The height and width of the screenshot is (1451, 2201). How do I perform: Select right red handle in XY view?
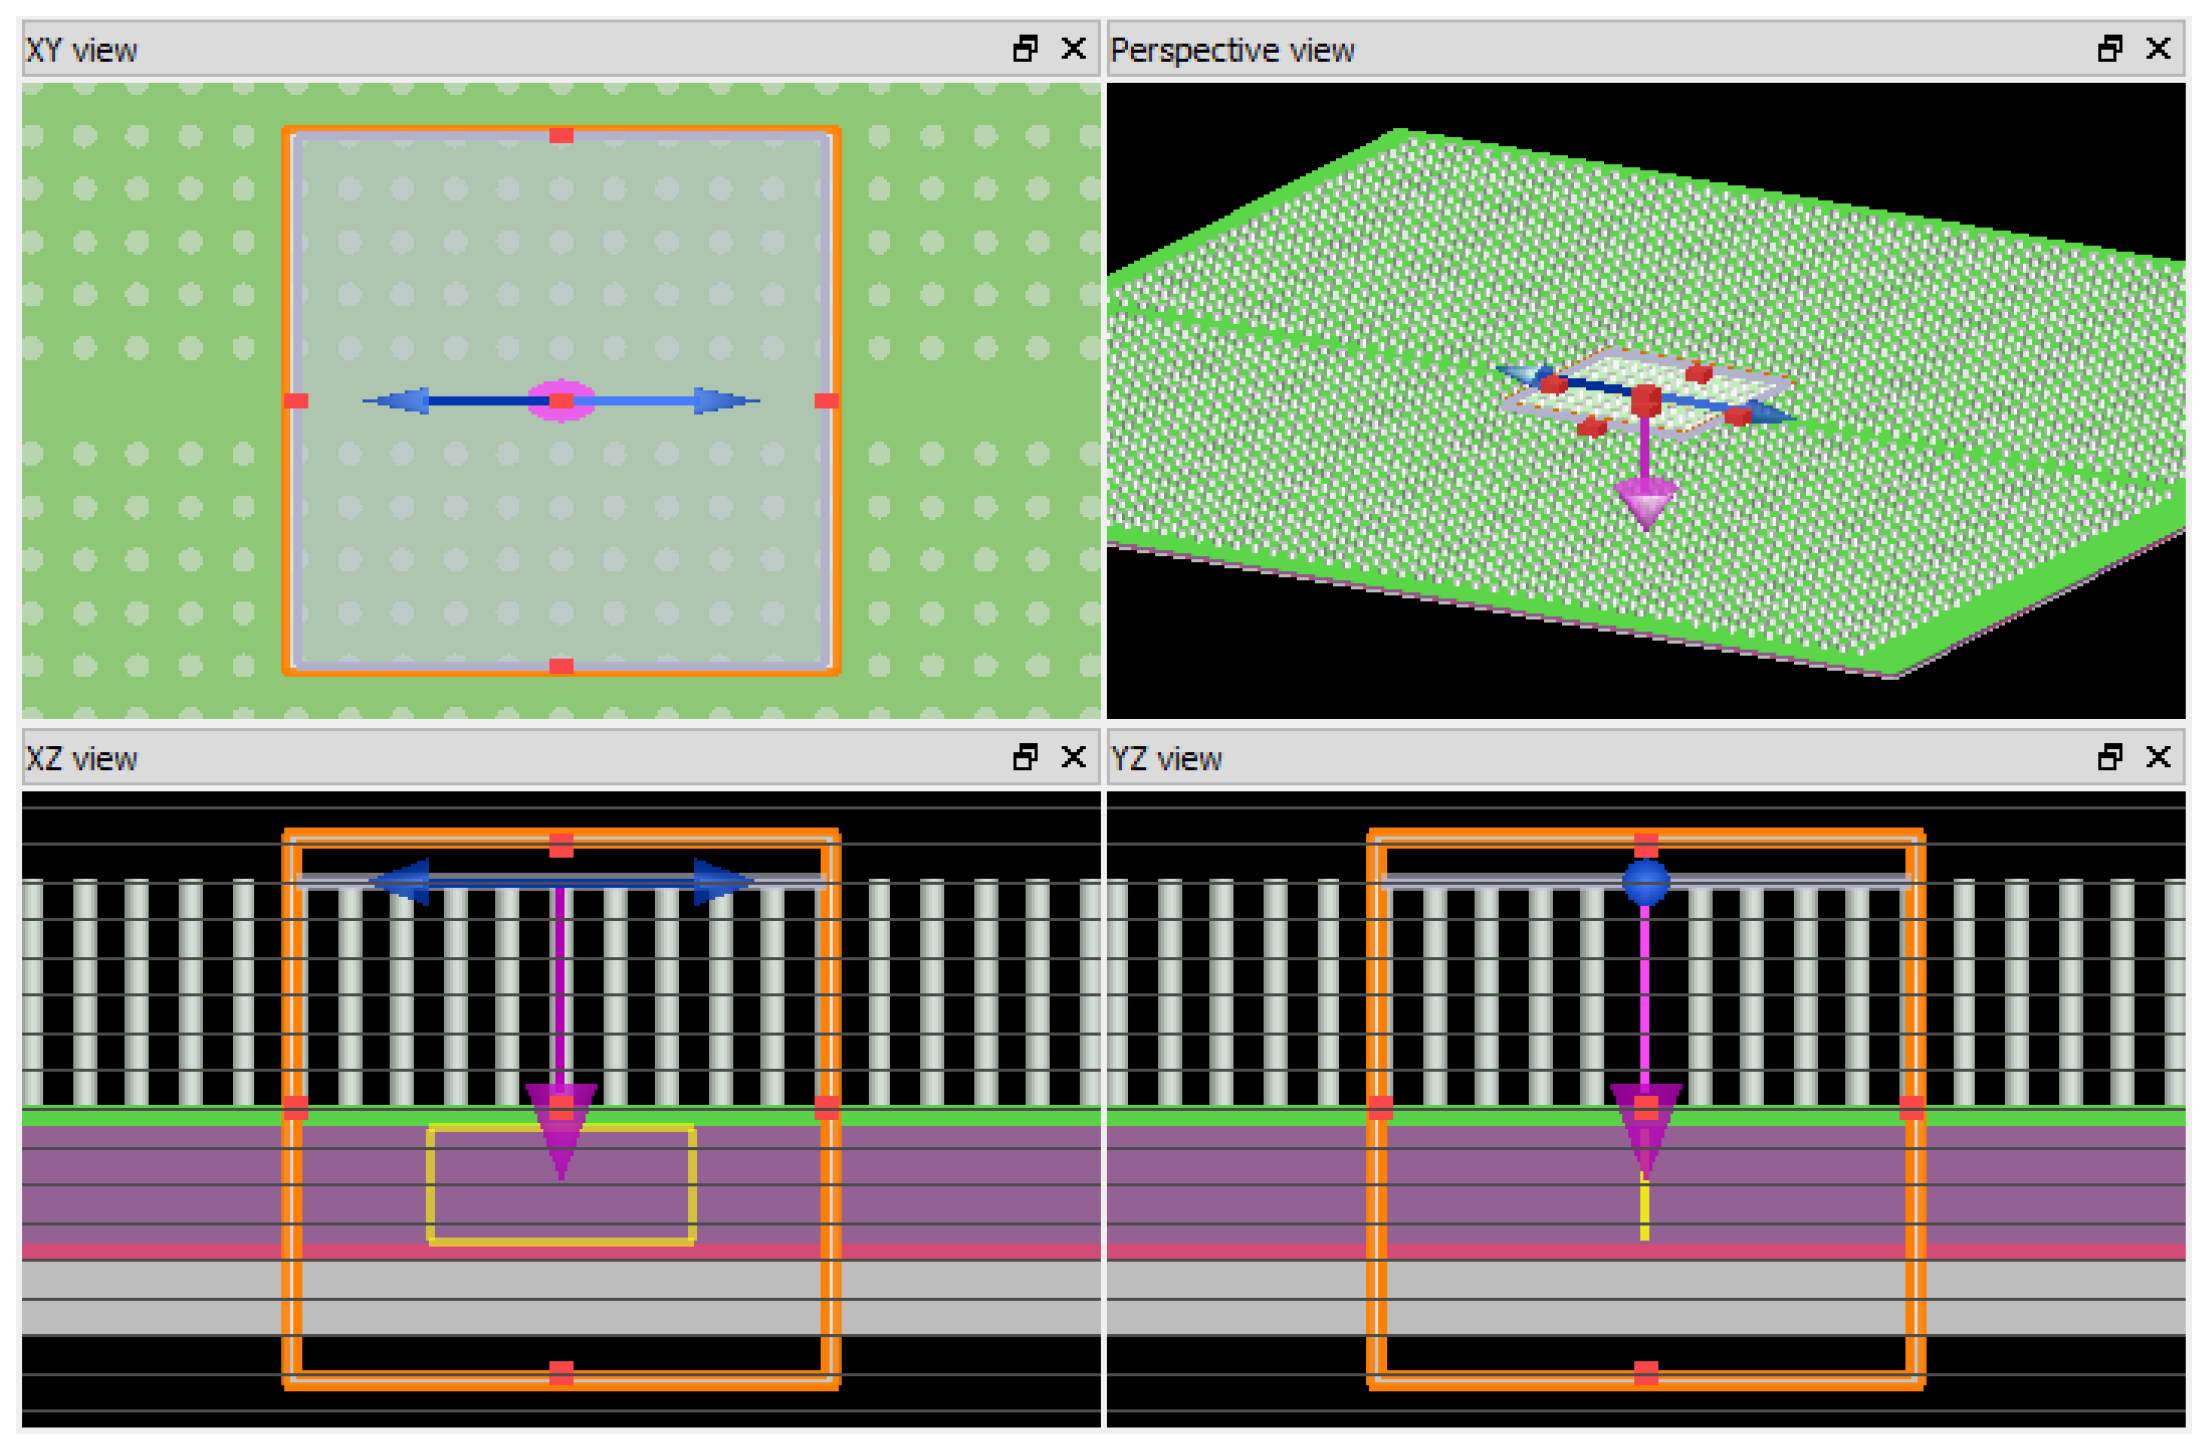click(826, 401)
